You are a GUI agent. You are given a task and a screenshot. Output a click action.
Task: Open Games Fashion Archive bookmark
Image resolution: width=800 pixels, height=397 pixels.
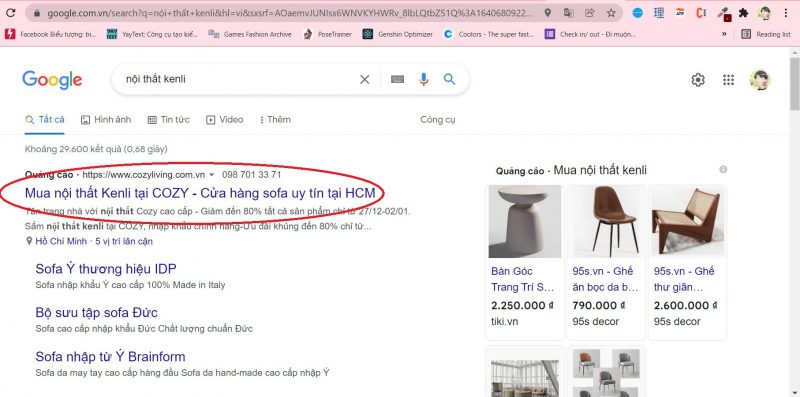(x=250, y=34)
